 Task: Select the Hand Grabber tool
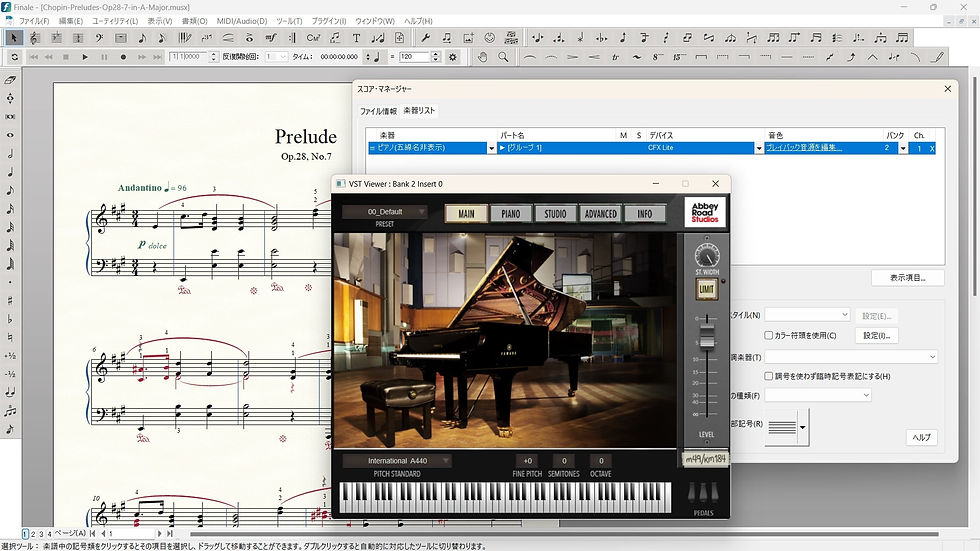click(482, 57)
